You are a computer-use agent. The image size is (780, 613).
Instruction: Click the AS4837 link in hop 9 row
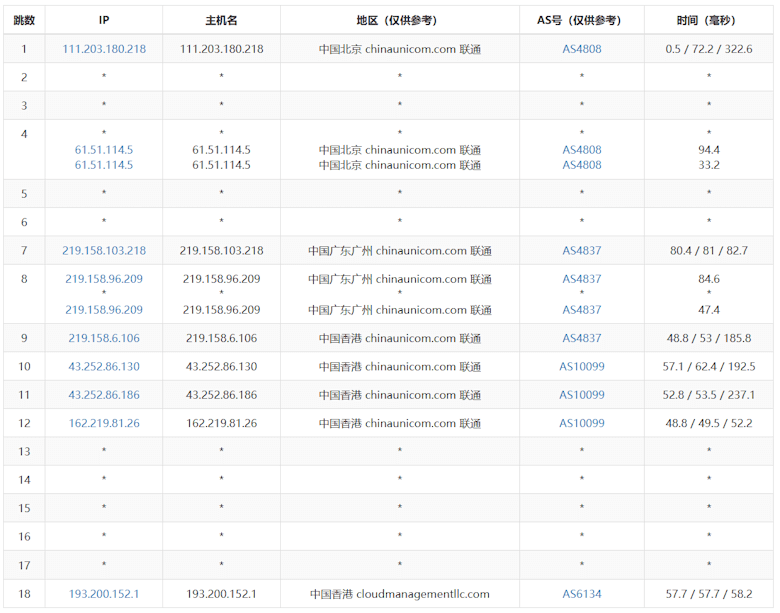[582, 338]
